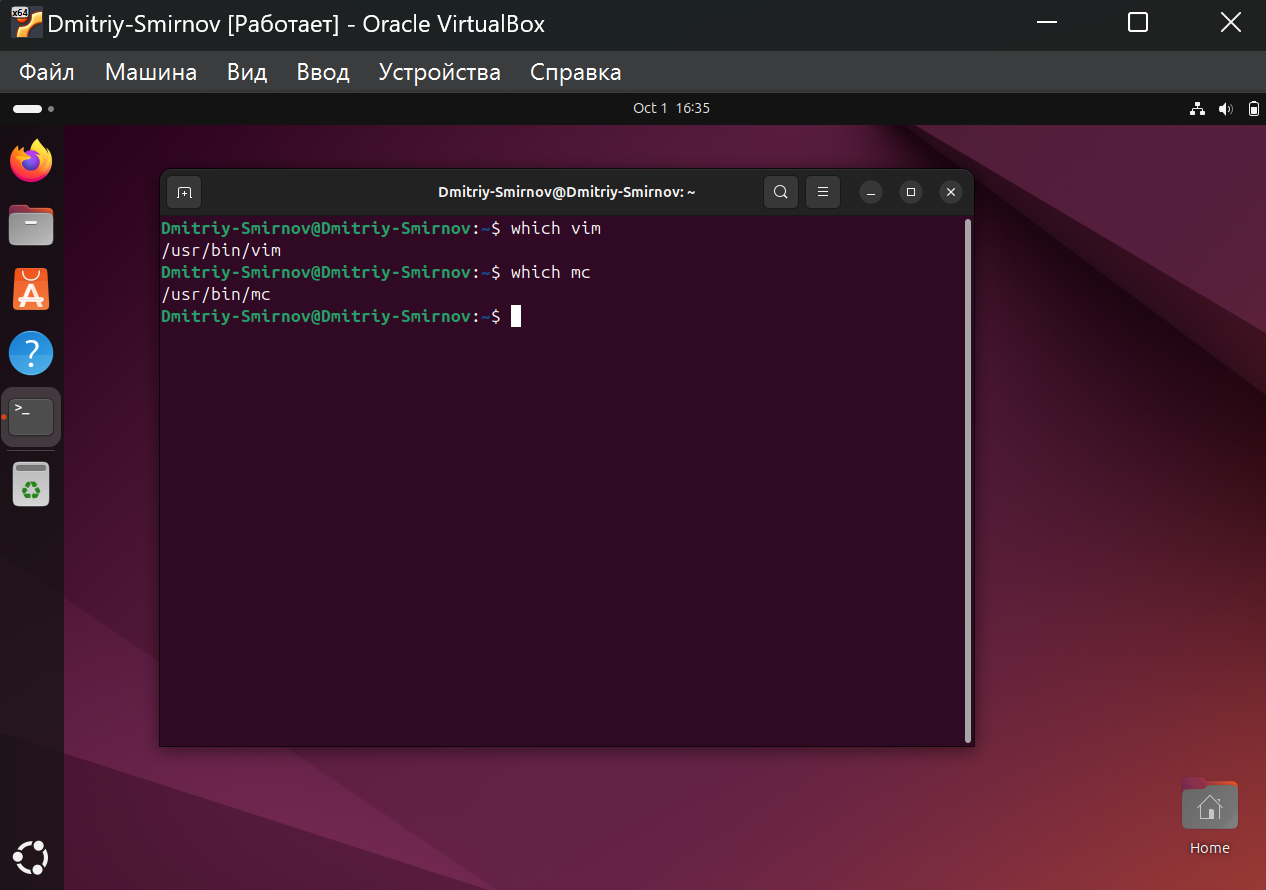Open the Home folder desktop icon
This screenshot has width=1266, height=890.
(1209, 815)
